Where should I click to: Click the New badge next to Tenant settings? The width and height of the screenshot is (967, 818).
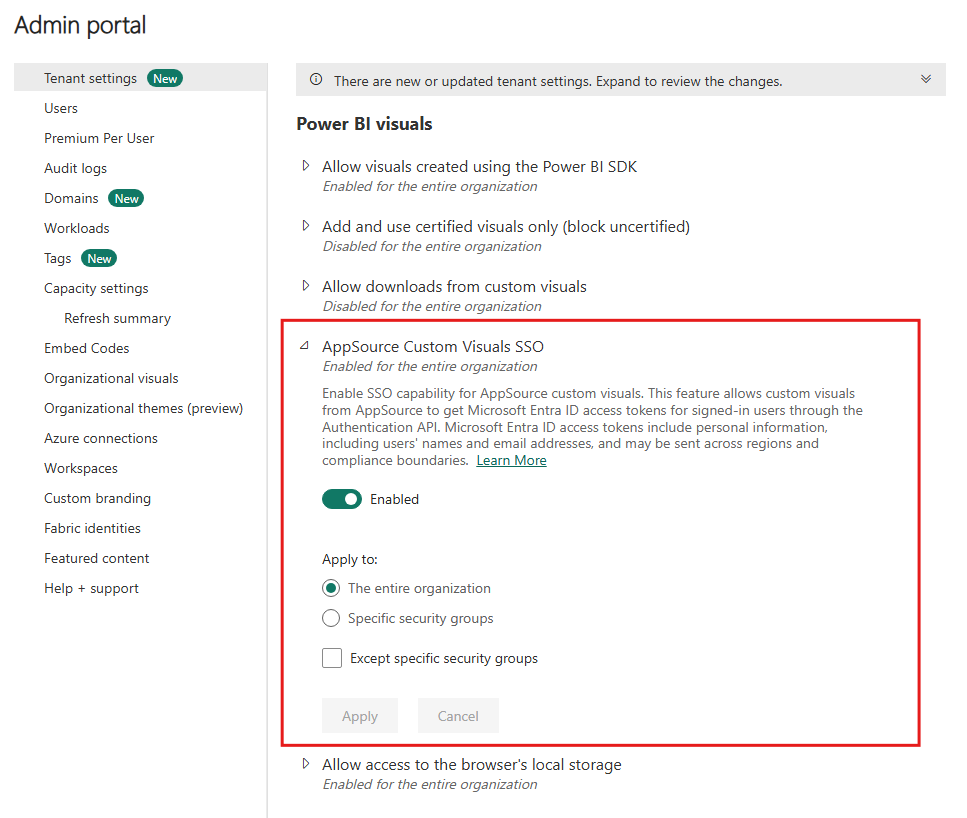click(164, 77)
